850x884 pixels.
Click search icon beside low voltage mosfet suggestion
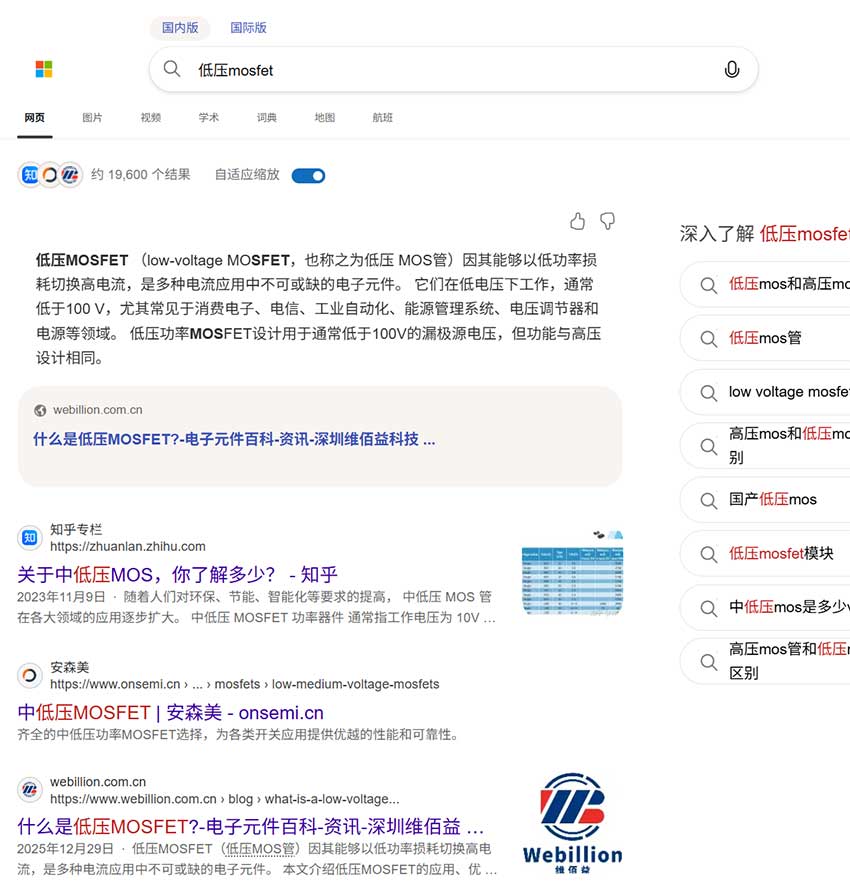(x=709, y=393)
